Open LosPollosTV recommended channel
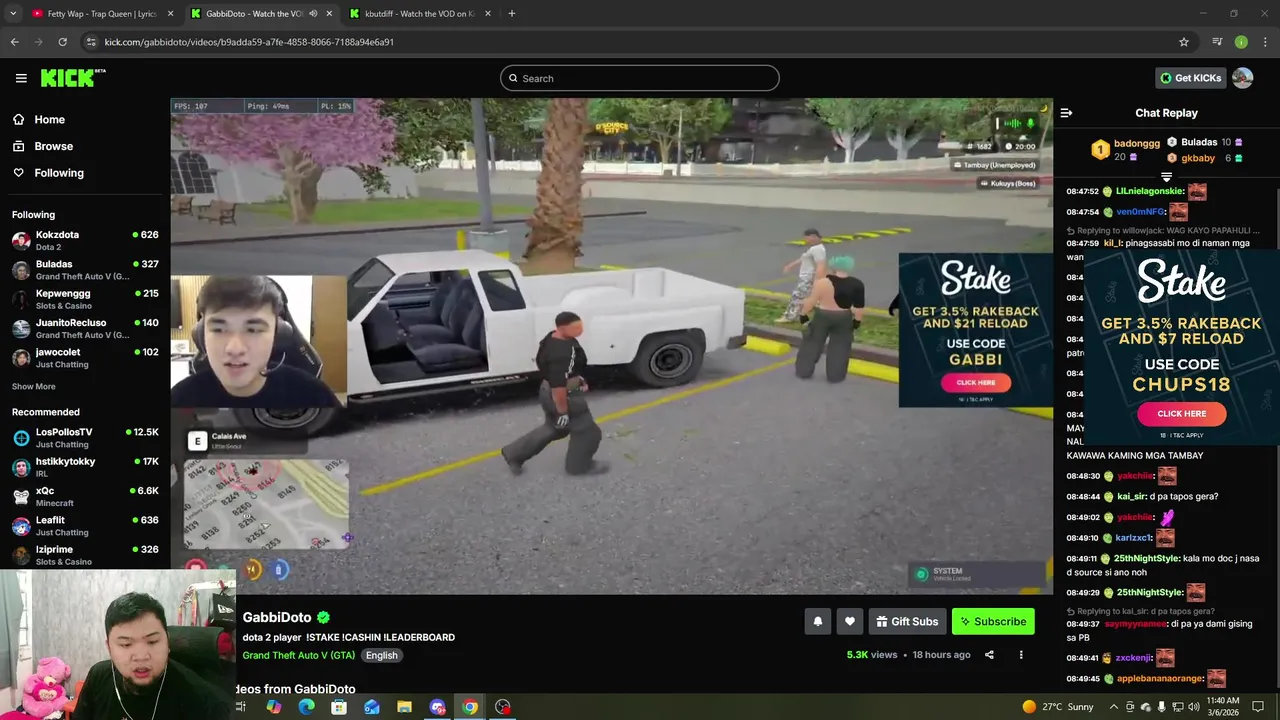Viewport: 1280px width, 720px height. click(x=85, y=438)
